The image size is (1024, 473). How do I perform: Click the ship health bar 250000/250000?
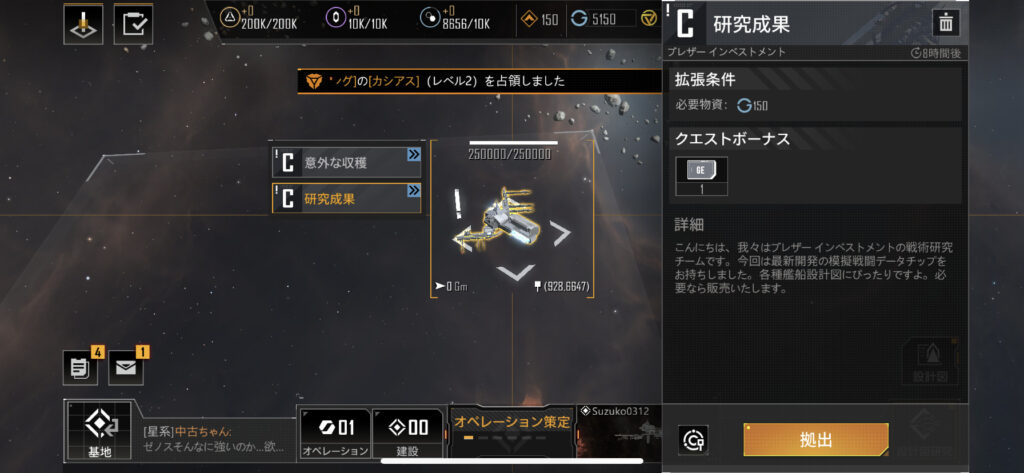(x=513, y=142)
